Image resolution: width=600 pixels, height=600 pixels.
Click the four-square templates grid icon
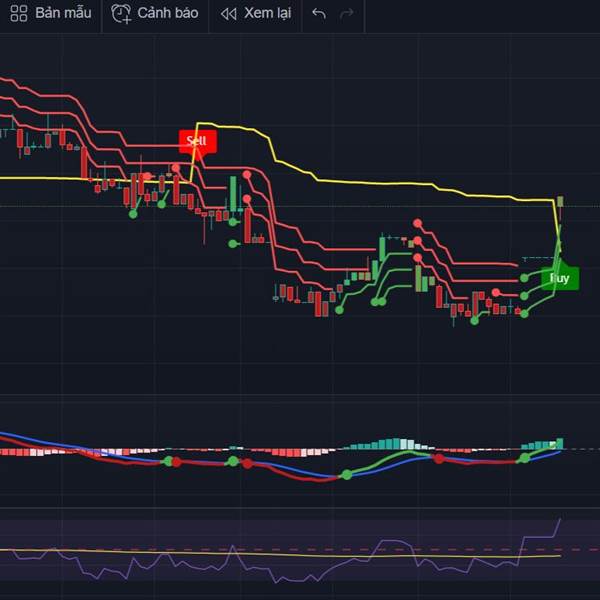[19, 13]
